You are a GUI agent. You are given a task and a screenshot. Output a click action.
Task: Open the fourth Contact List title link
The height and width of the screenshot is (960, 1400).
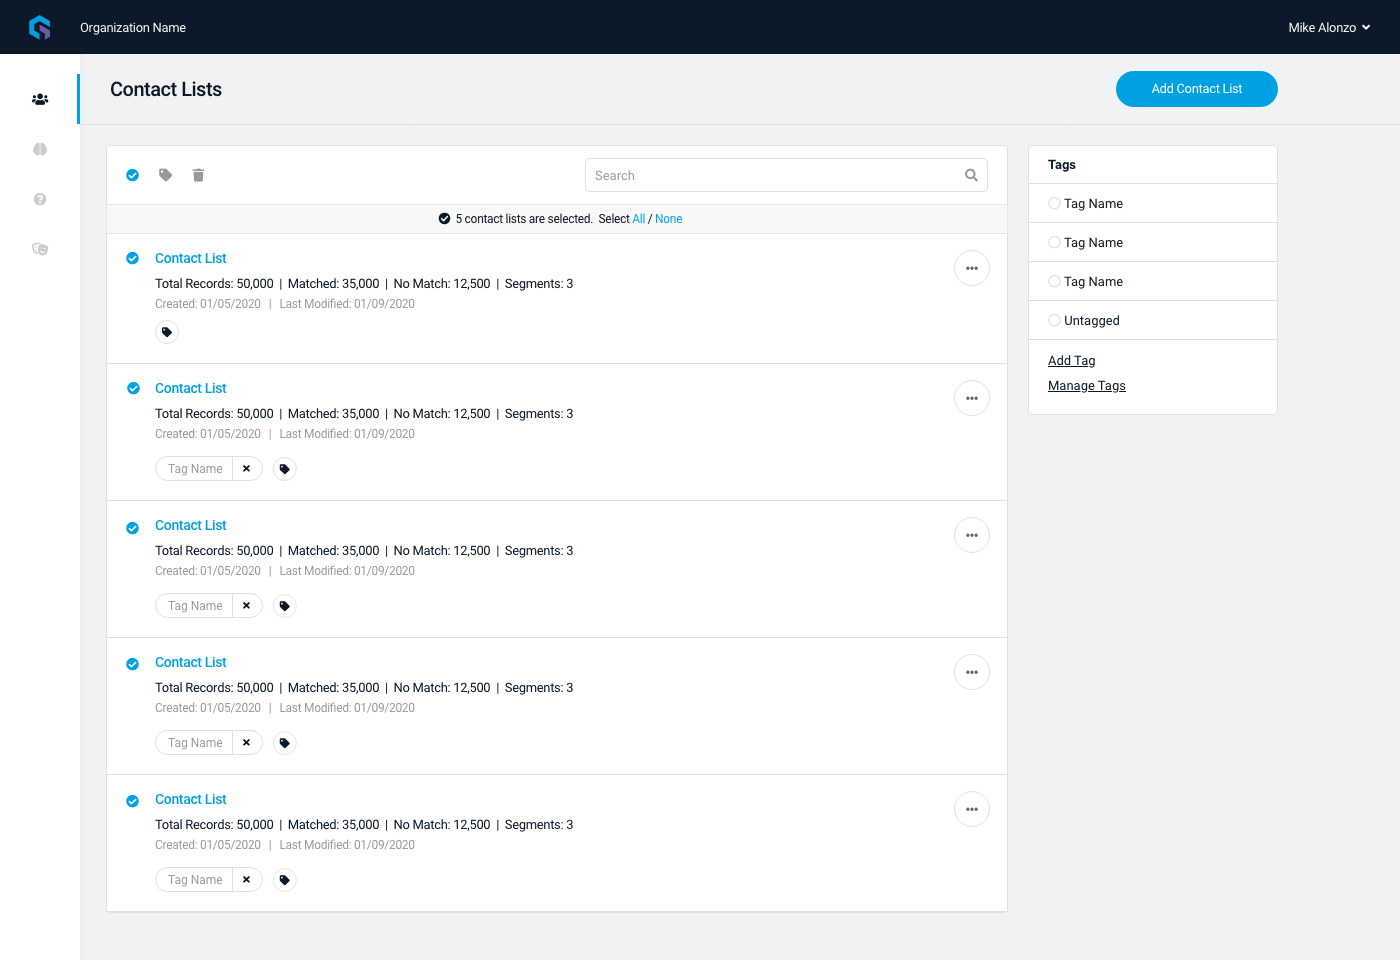tap(191, 662)
